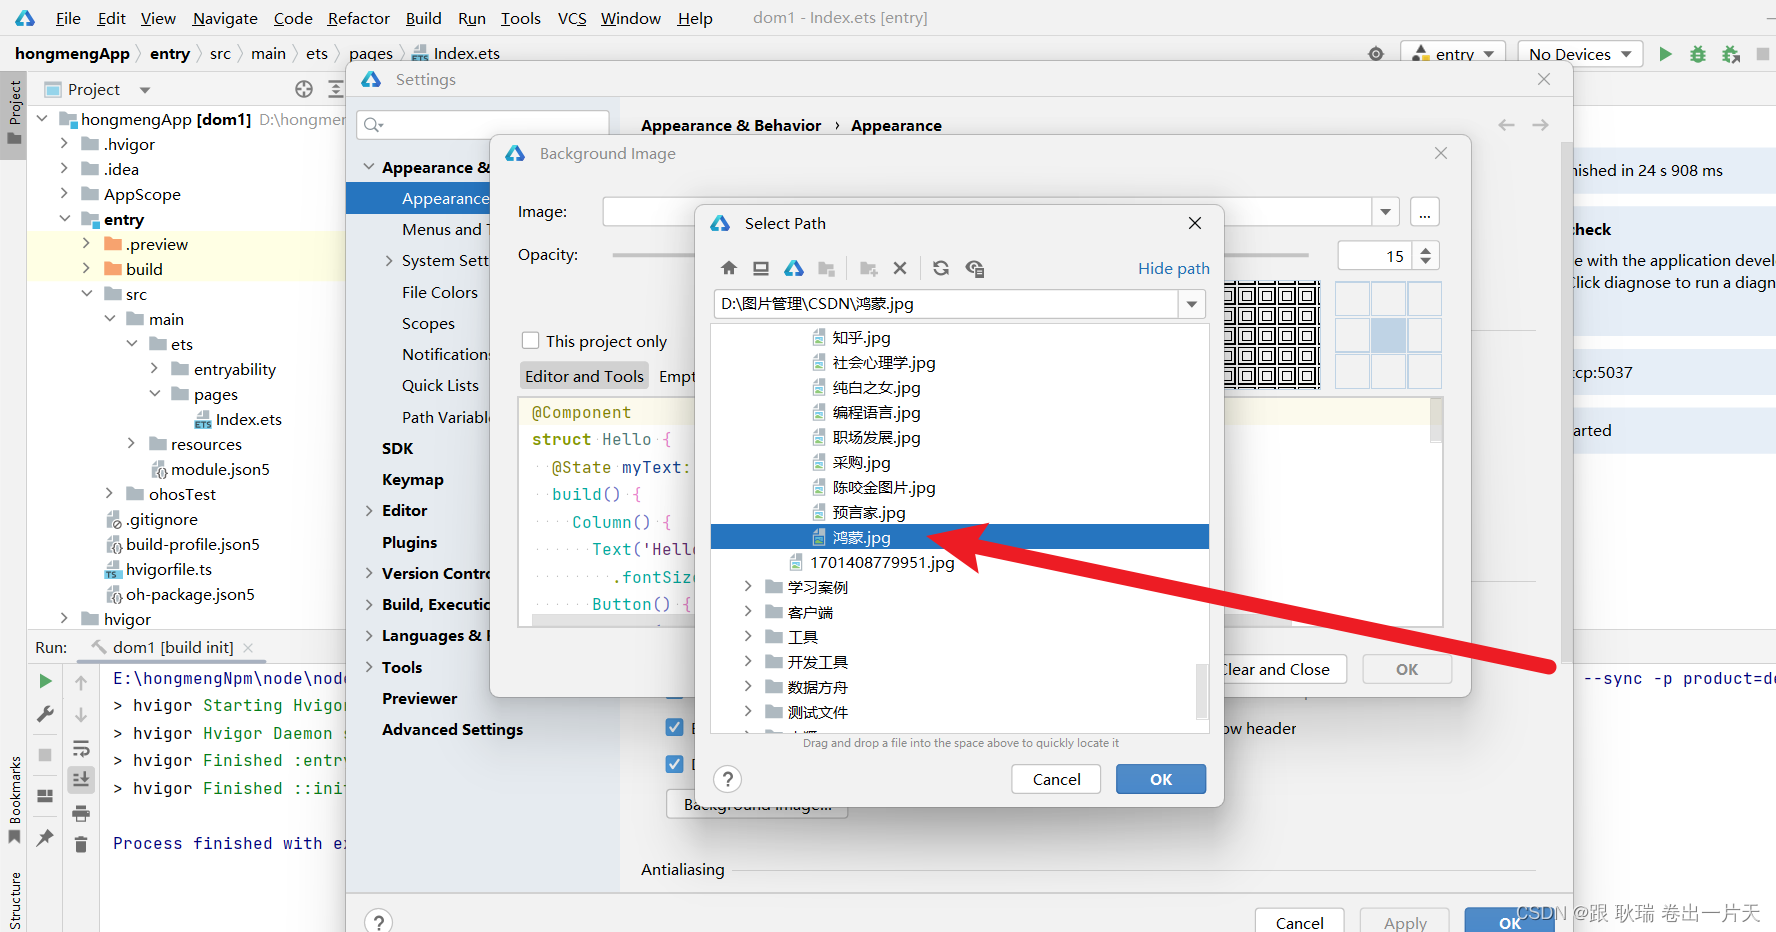Jump to desktop directory in Select Path
The width and height of the screenshot is (1776, 932).
761,268
